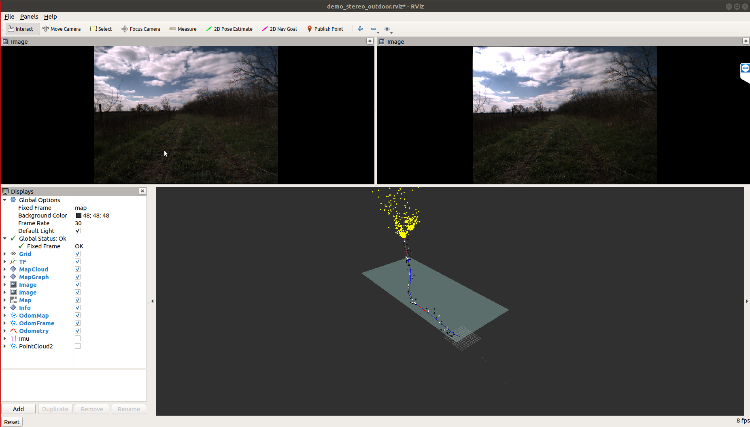The height and width of the screenshot is (427, 750).
Task: Click the Add display button
Action: pos(18,409)
